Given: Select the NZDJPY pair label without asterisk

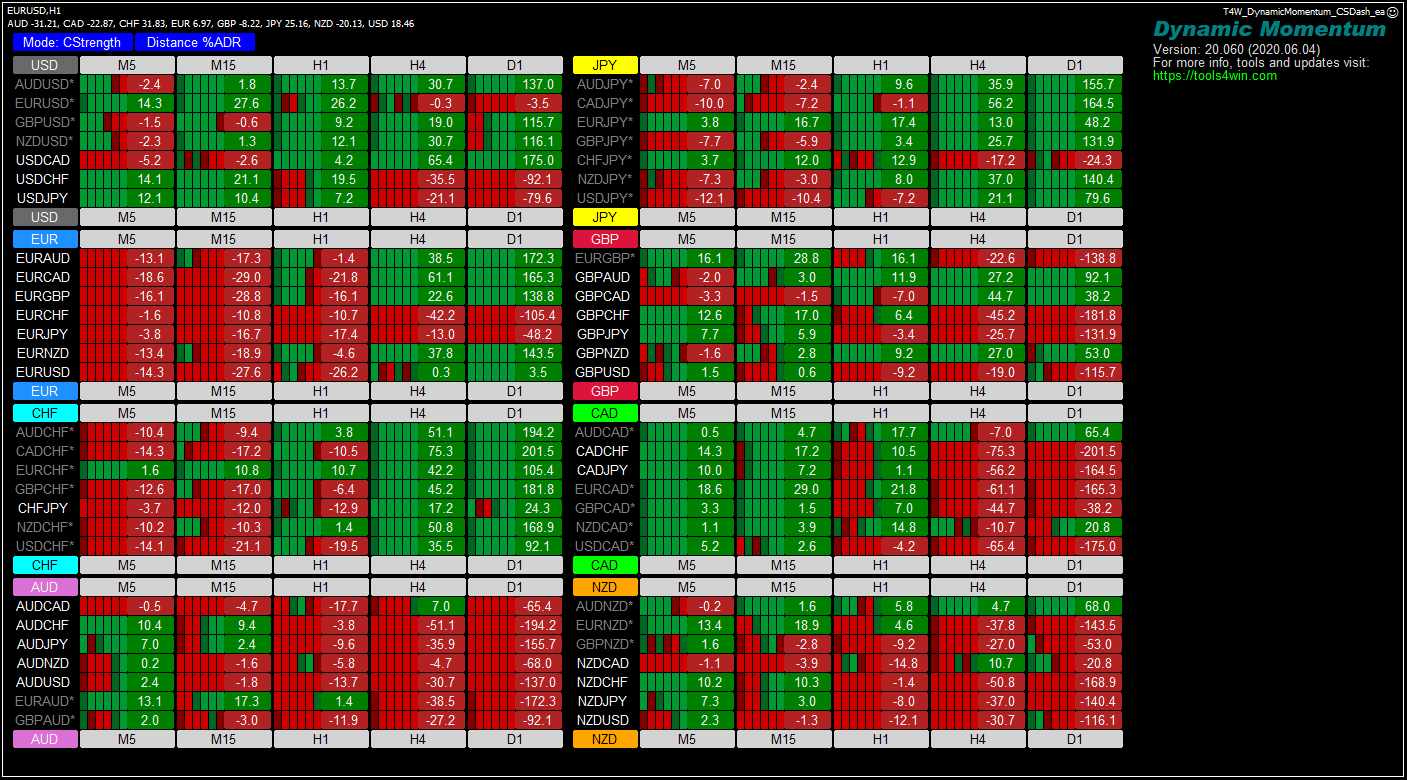Looking at the screenshot, I should coord(602,701).
